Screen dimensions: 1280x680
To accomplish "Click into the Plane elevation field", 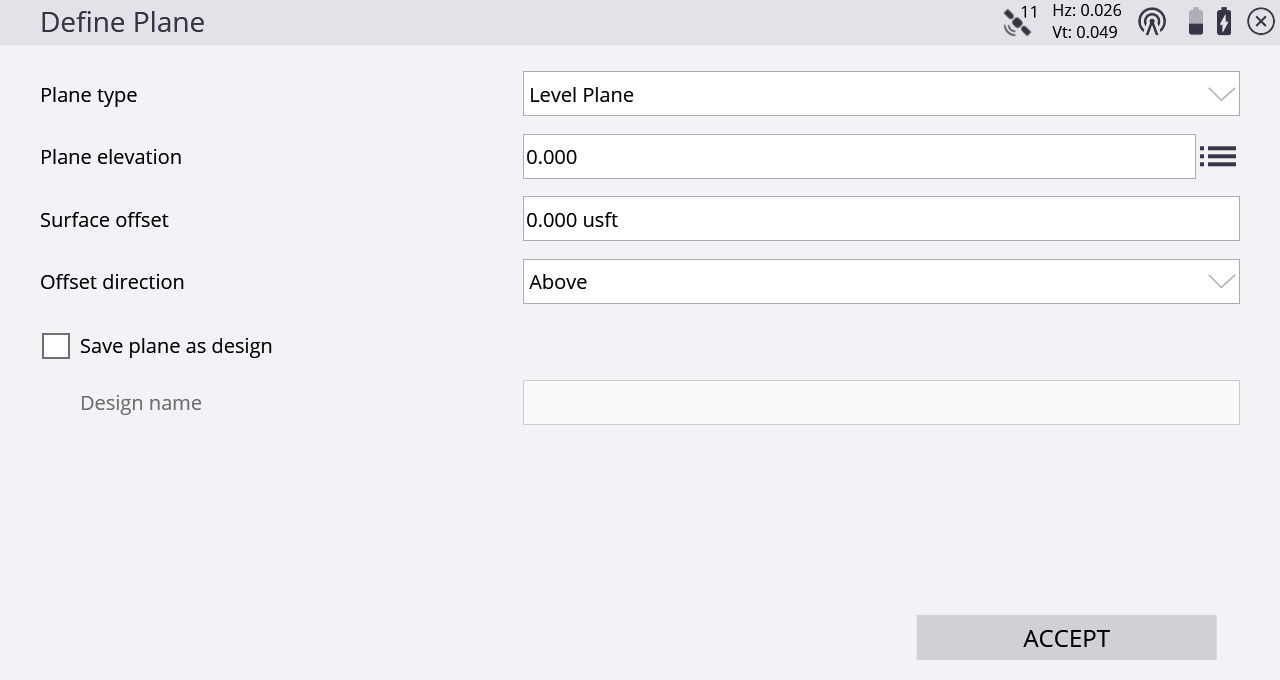I will 858,157.
